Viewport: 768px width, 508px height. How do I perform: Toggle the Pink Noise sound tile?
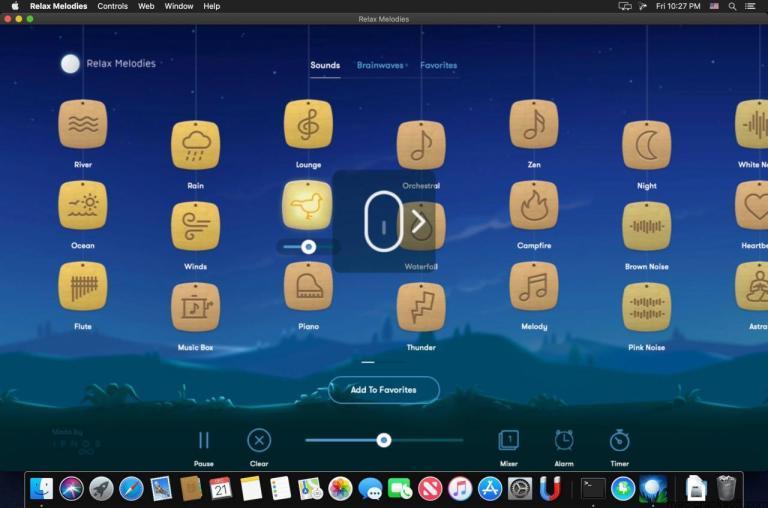click(647, 307)
